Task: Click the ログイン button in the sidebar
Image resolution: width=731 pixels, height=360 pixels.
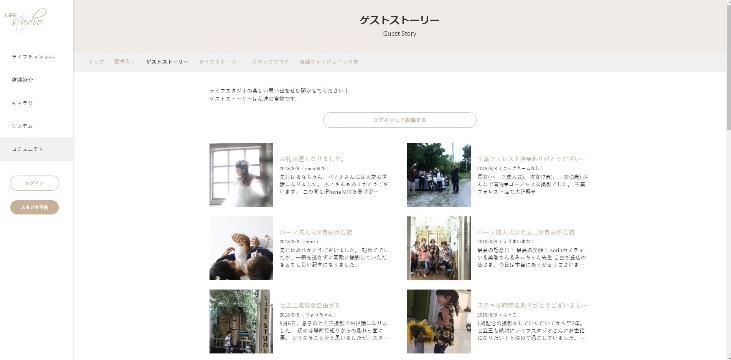Action: pyautogui.click(x=34, y=183)
